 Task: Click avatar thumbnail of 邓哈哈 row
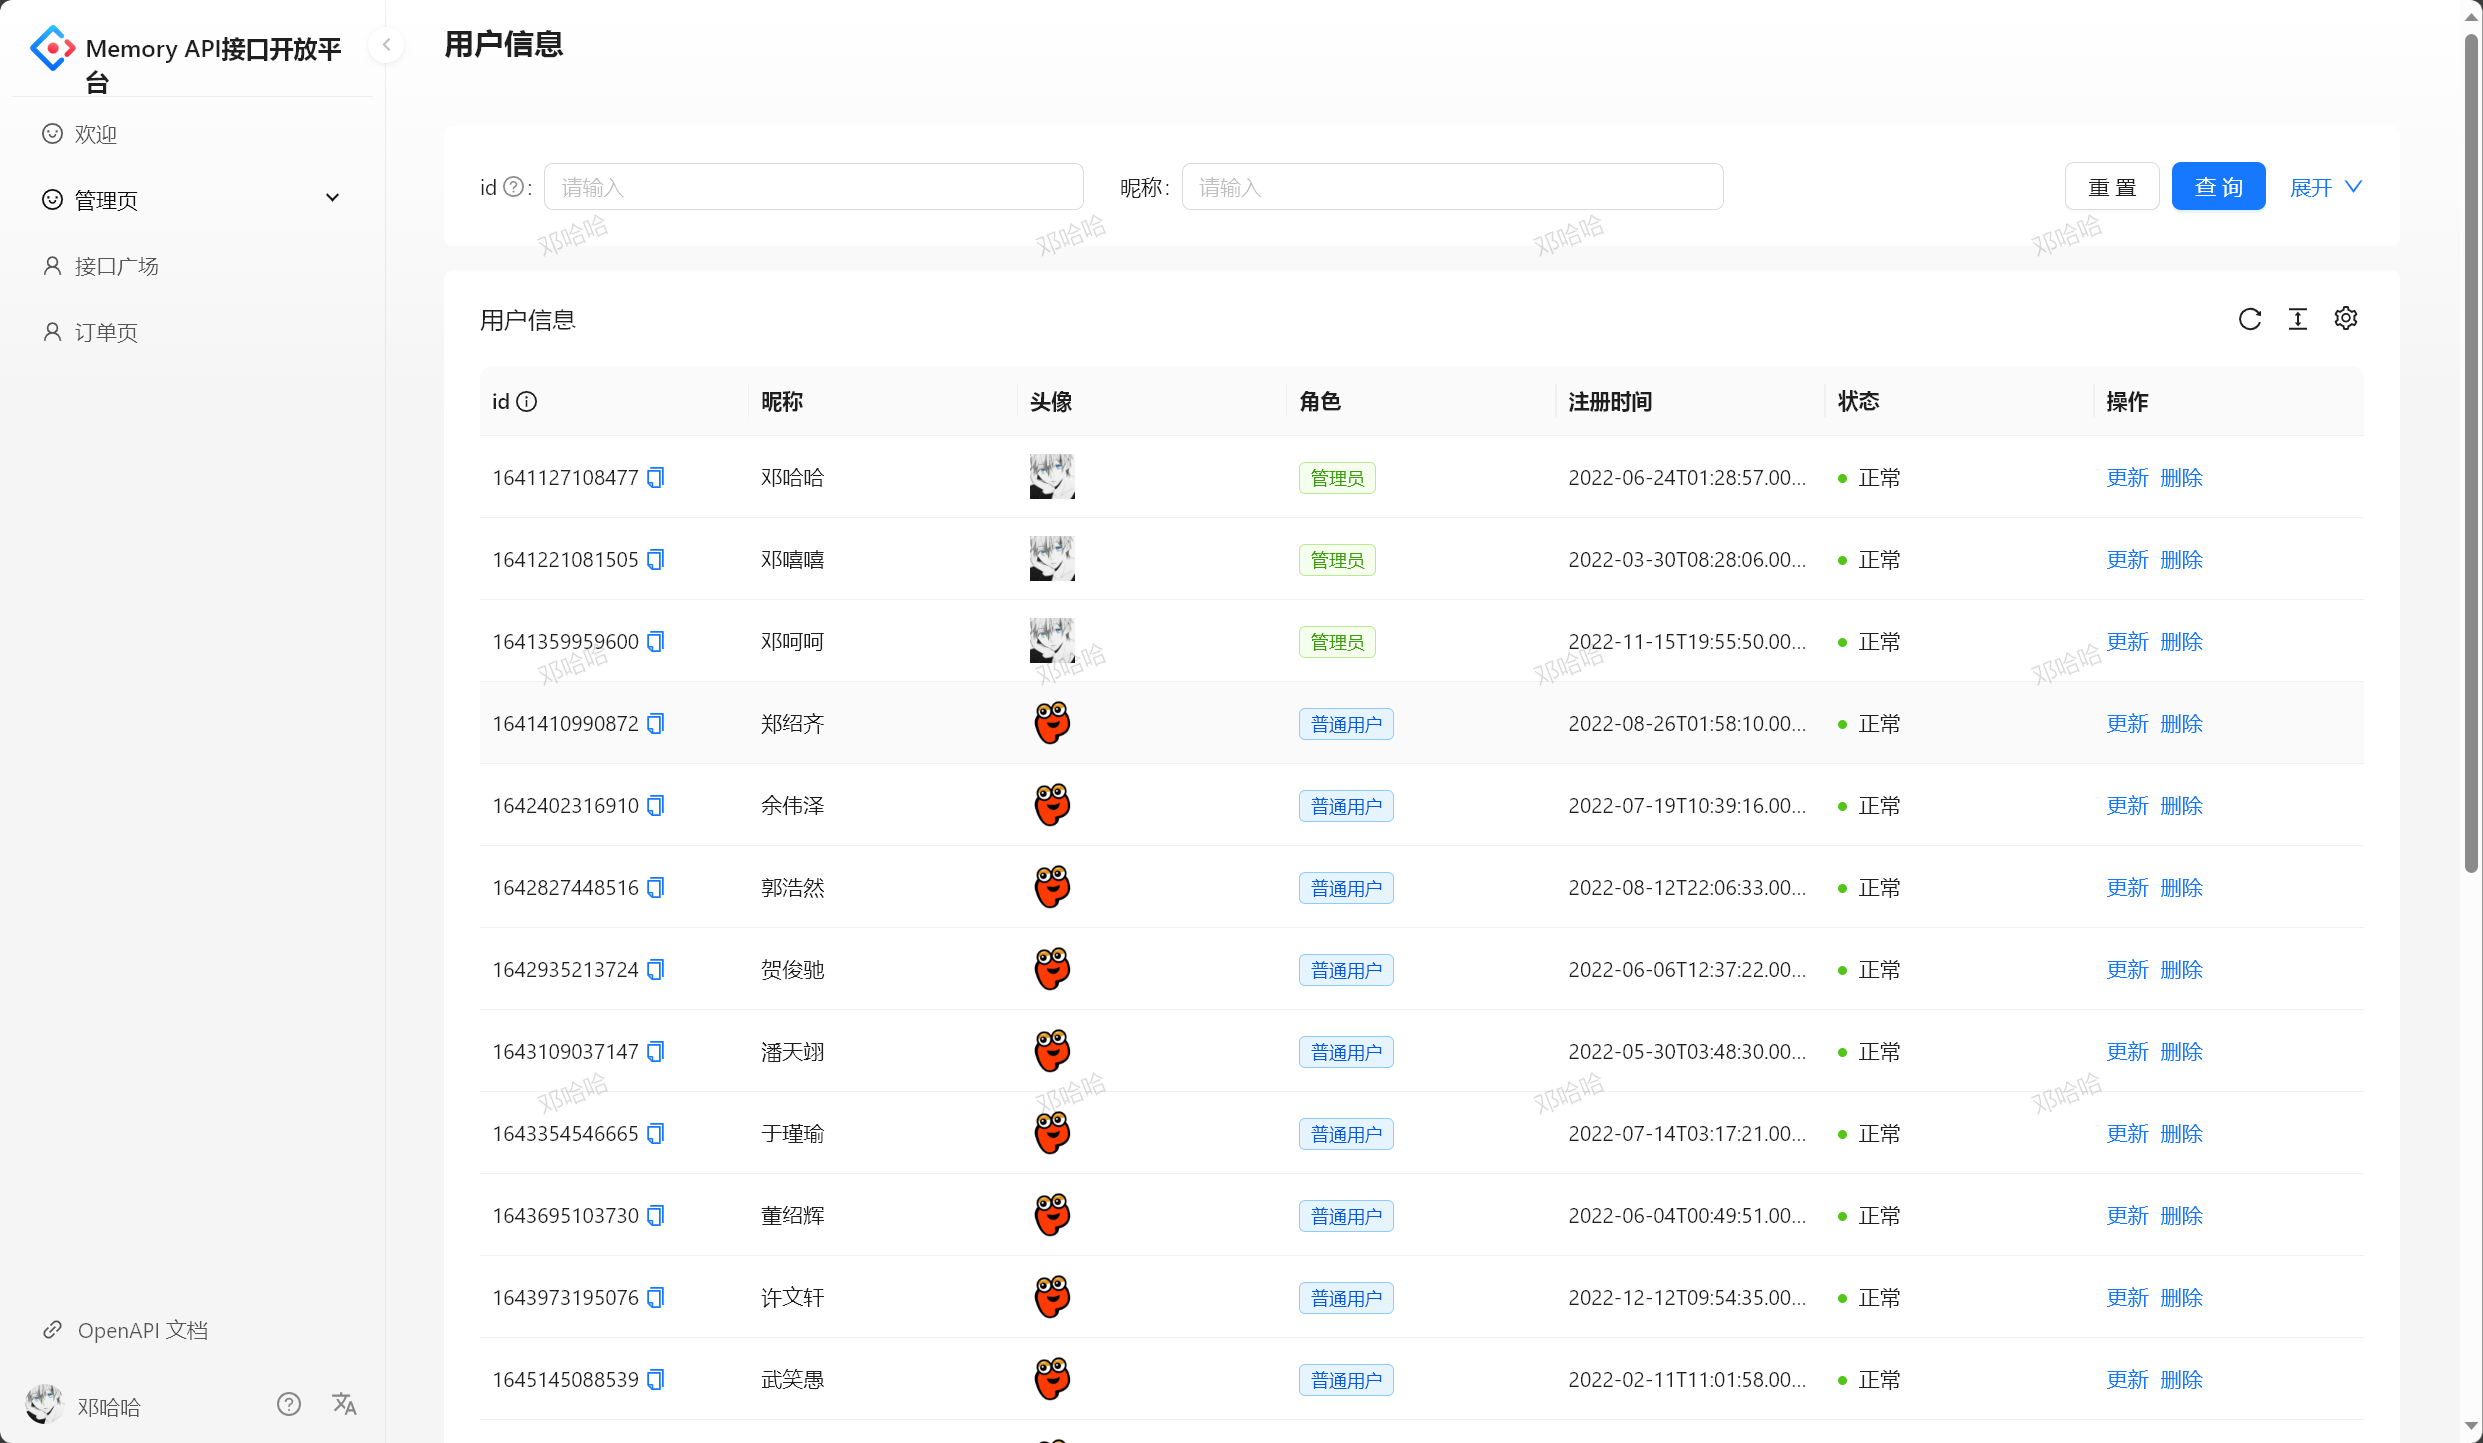pos(1052,477)
